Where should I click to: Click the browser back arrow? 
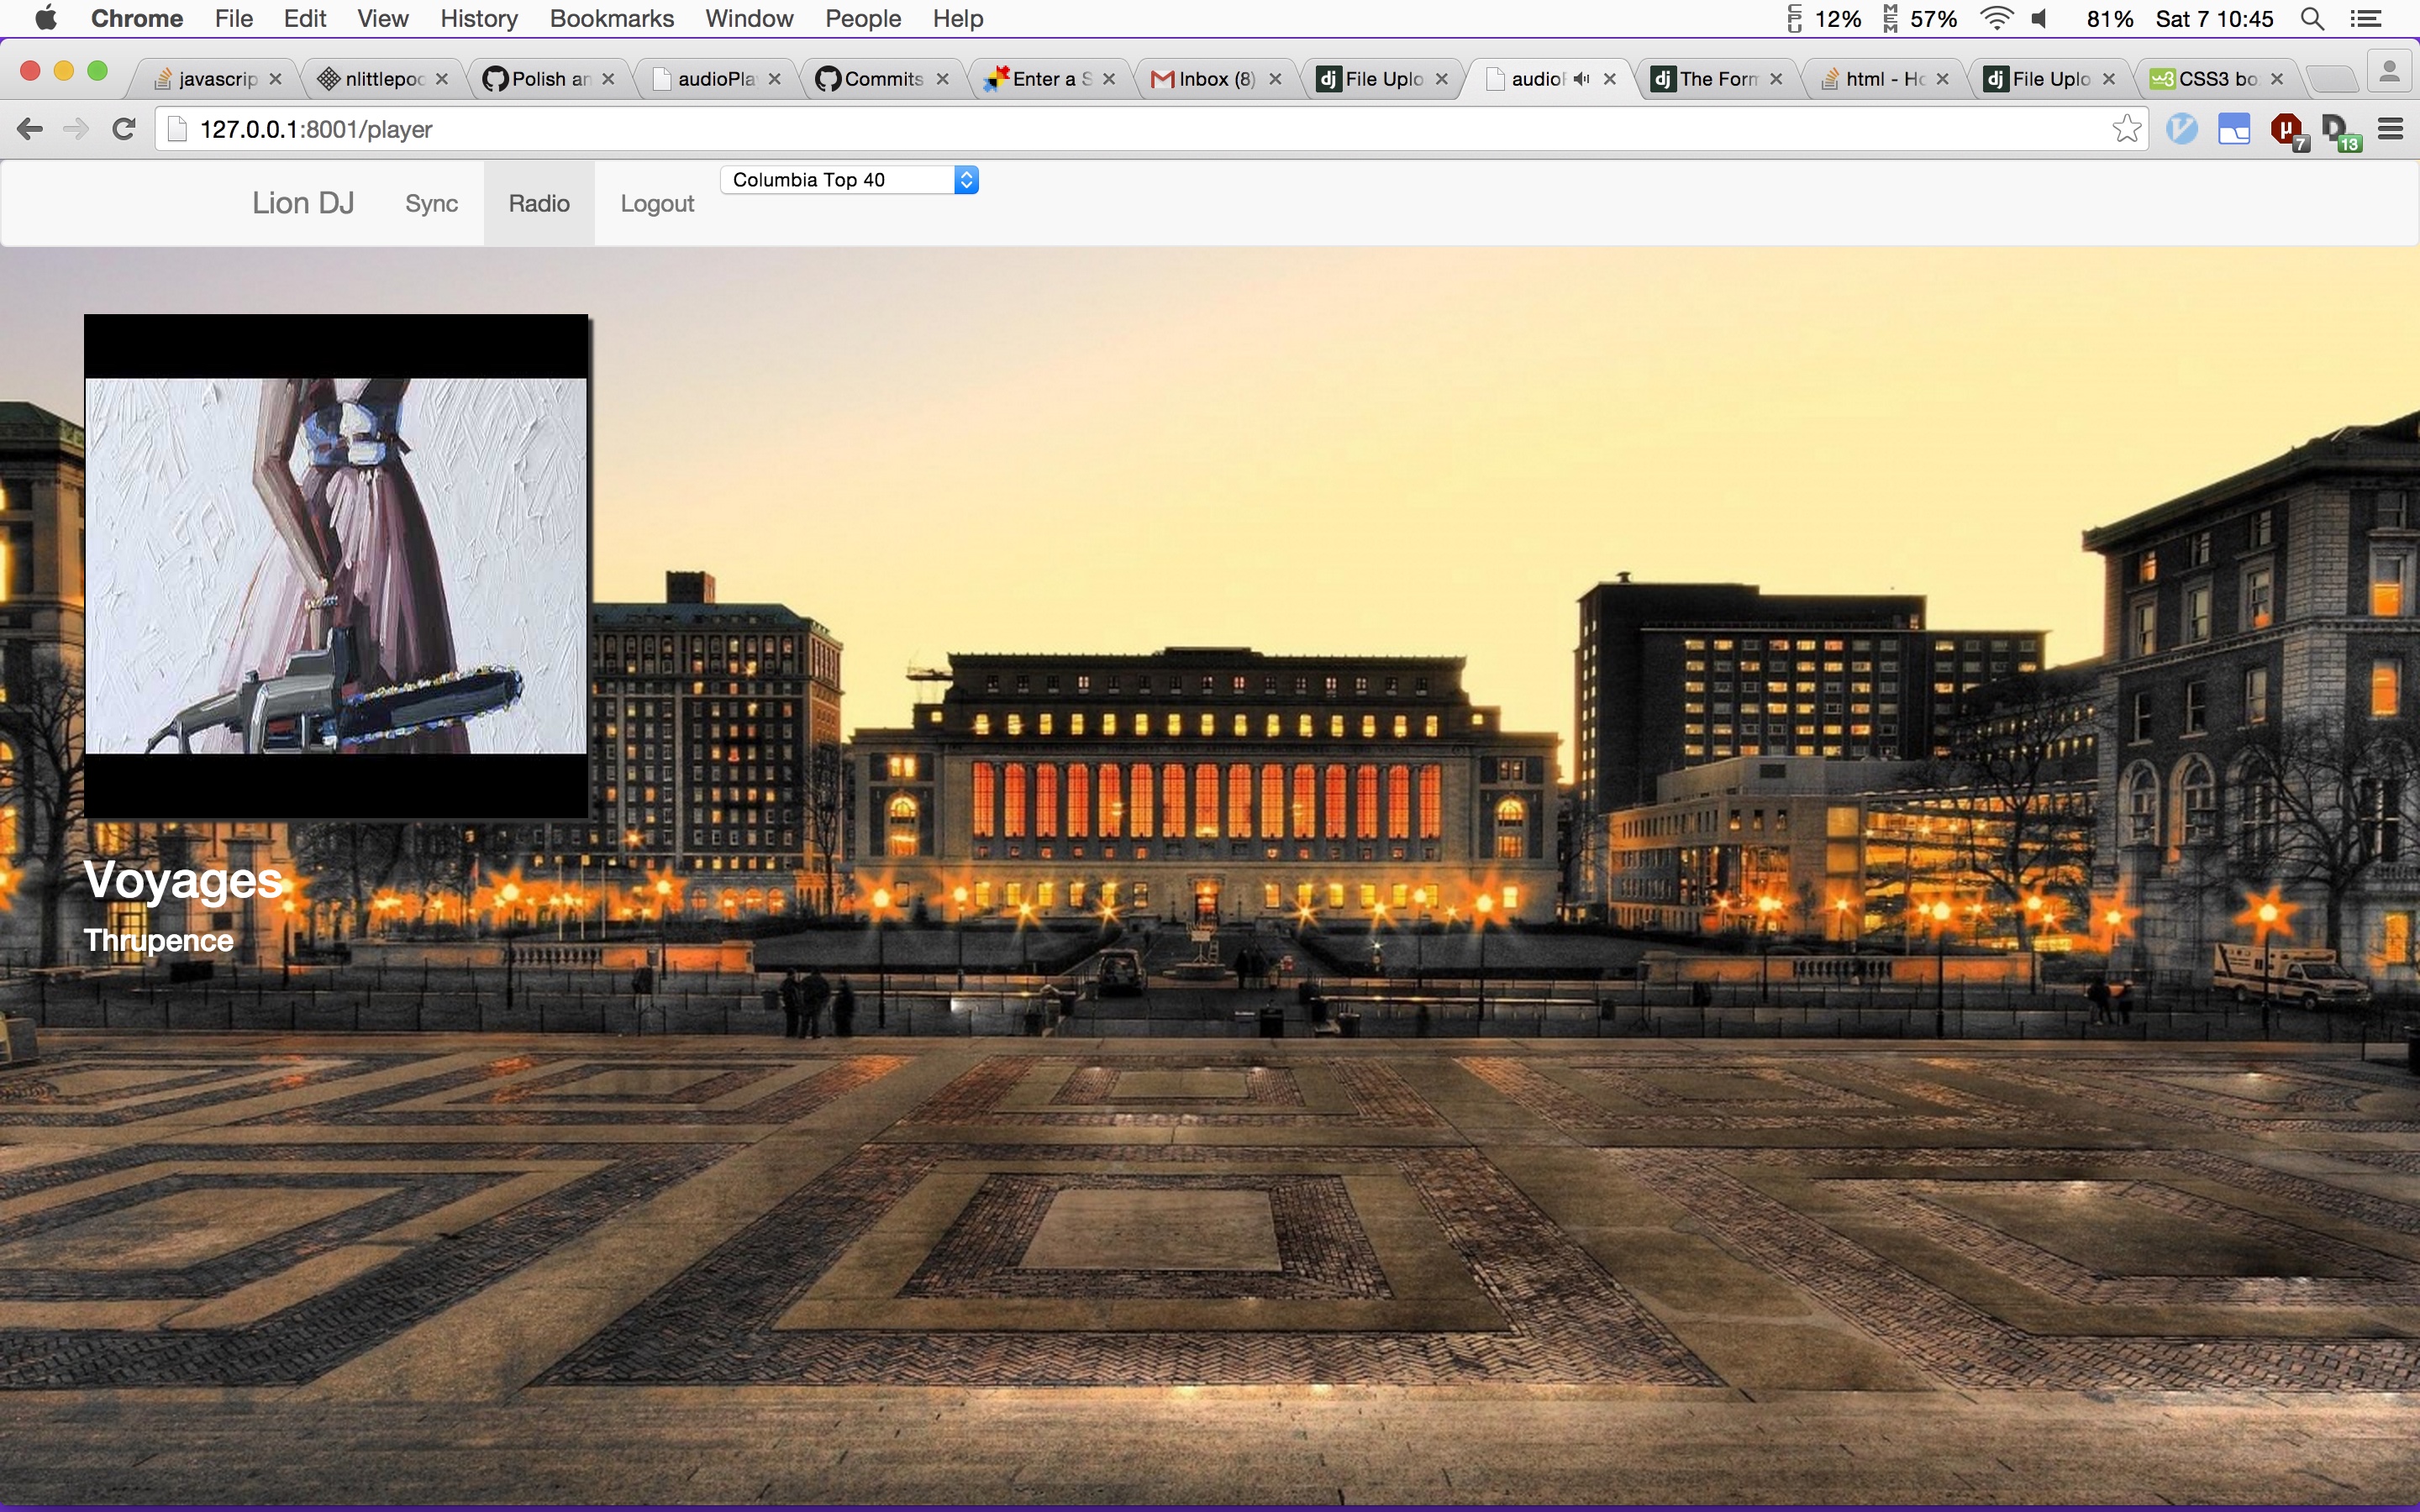30,129
